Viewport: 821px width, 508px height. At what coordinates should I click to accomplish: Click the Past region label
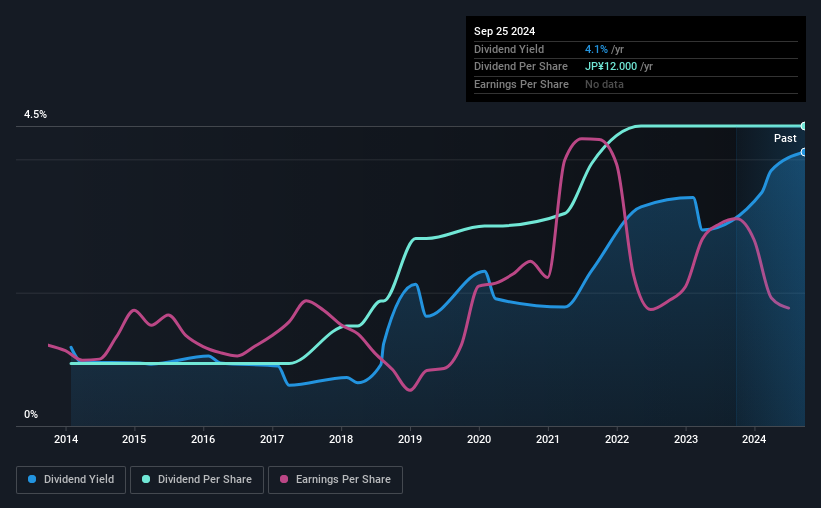(785, 138)
